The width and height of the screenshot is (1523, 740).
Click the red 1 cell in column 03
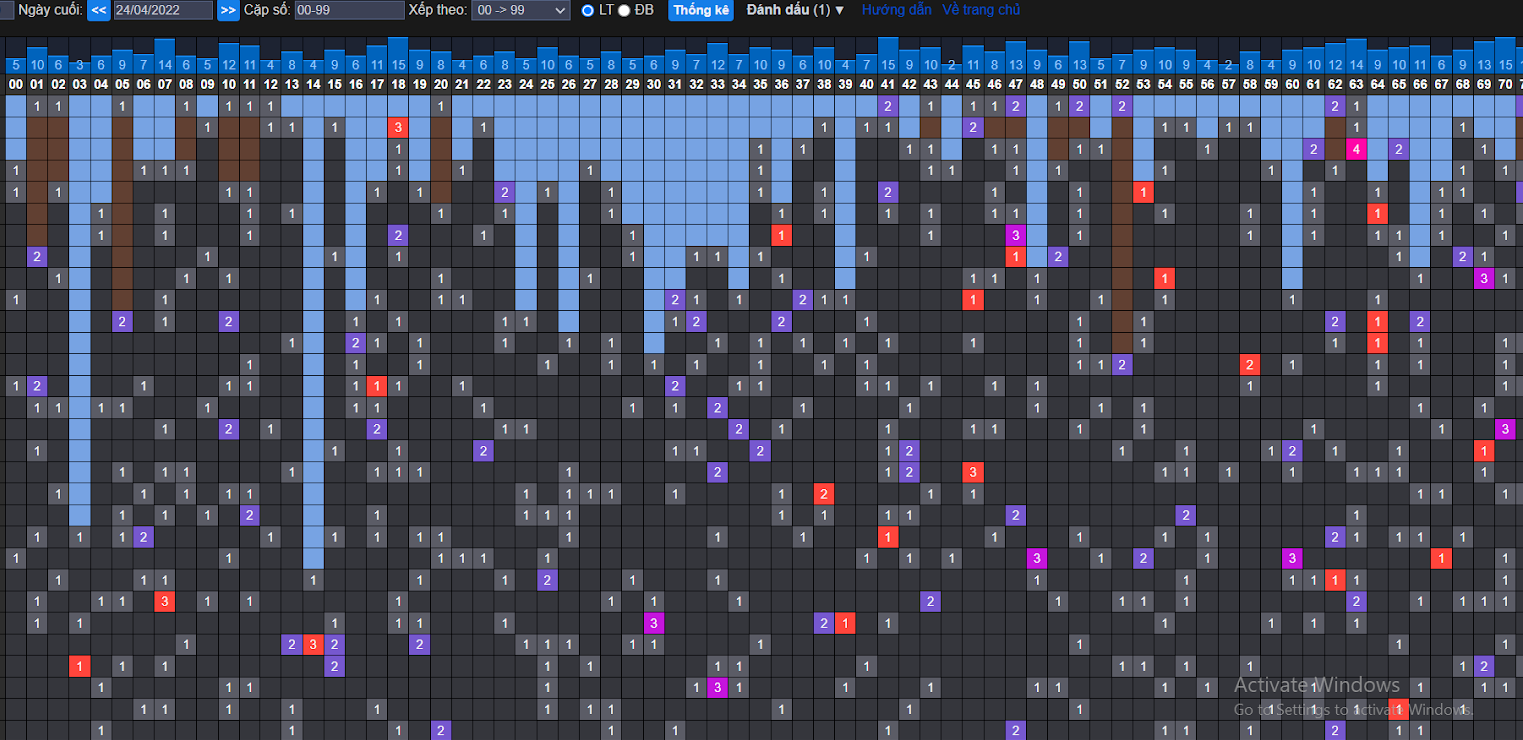click(x=79, y=666)
